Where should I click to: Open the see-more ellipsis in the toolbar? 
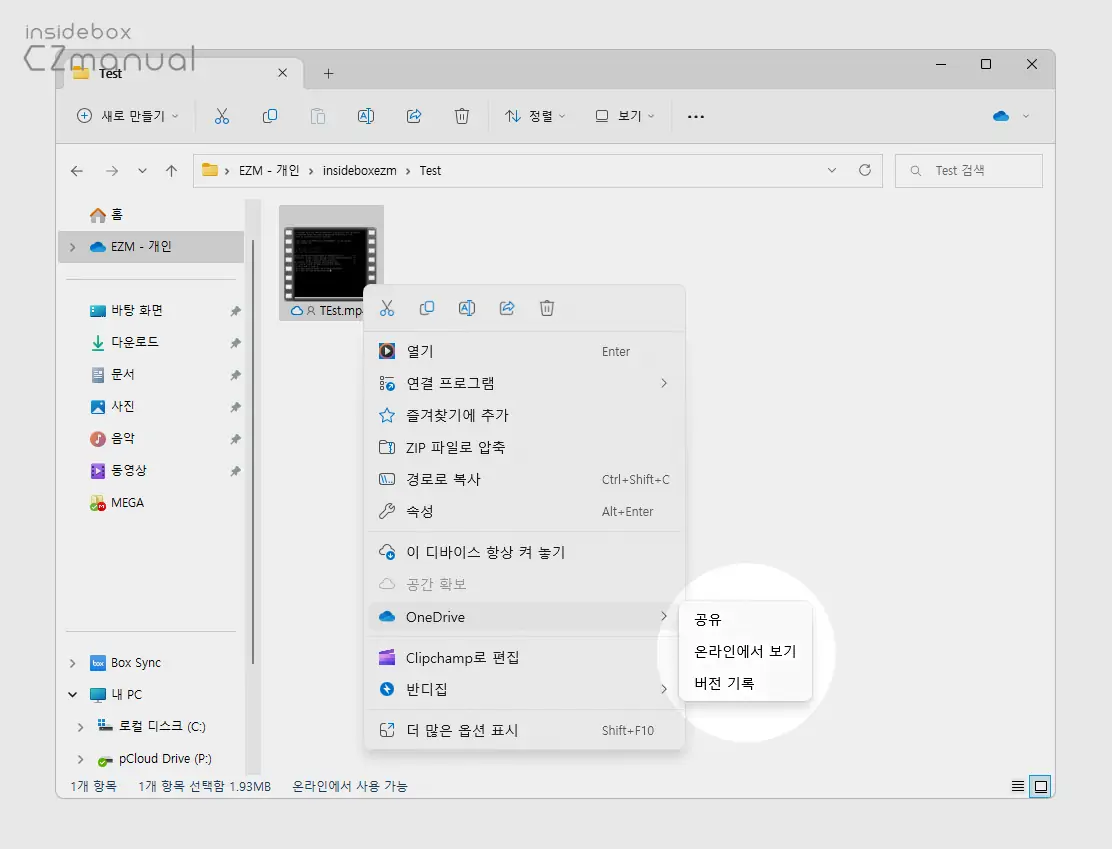coord(696,116)
